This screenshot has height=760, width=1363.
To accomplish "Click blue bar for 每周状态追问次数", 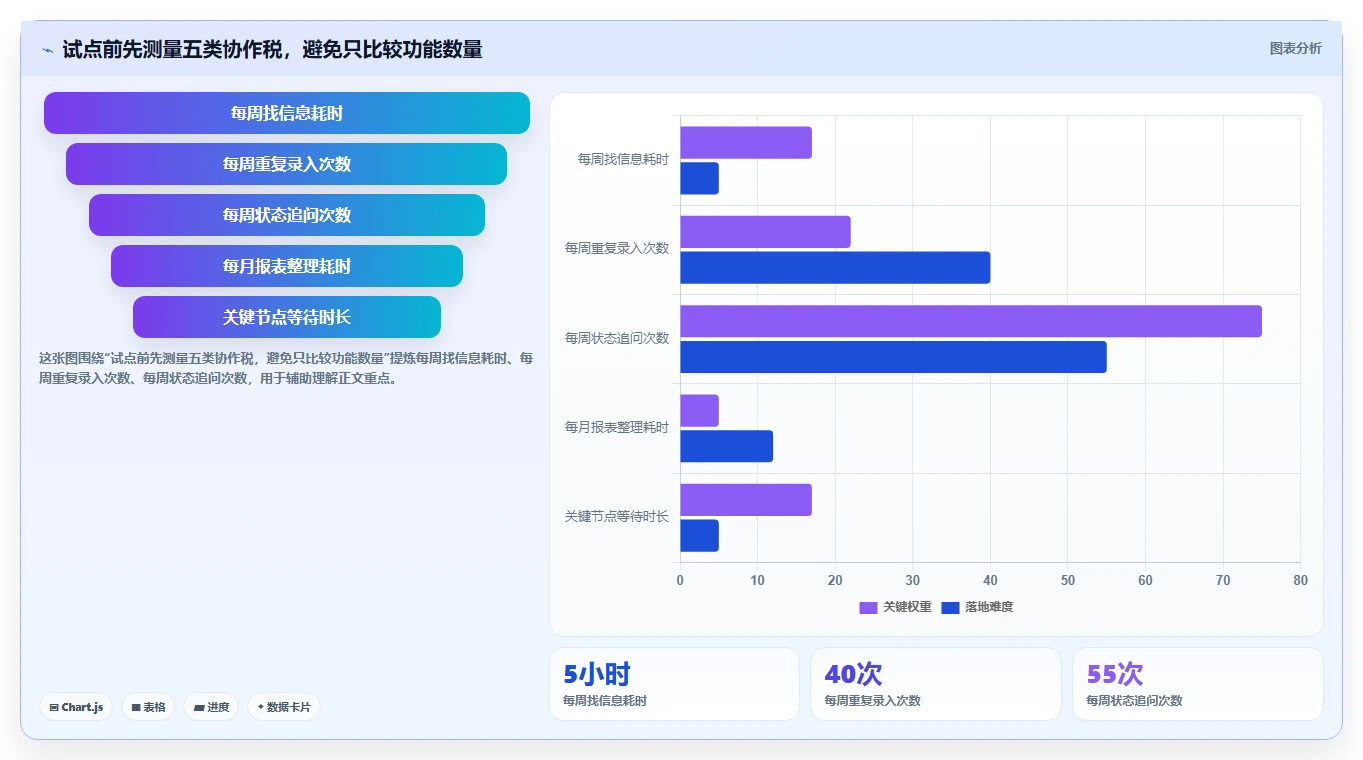I will (893, 357).
